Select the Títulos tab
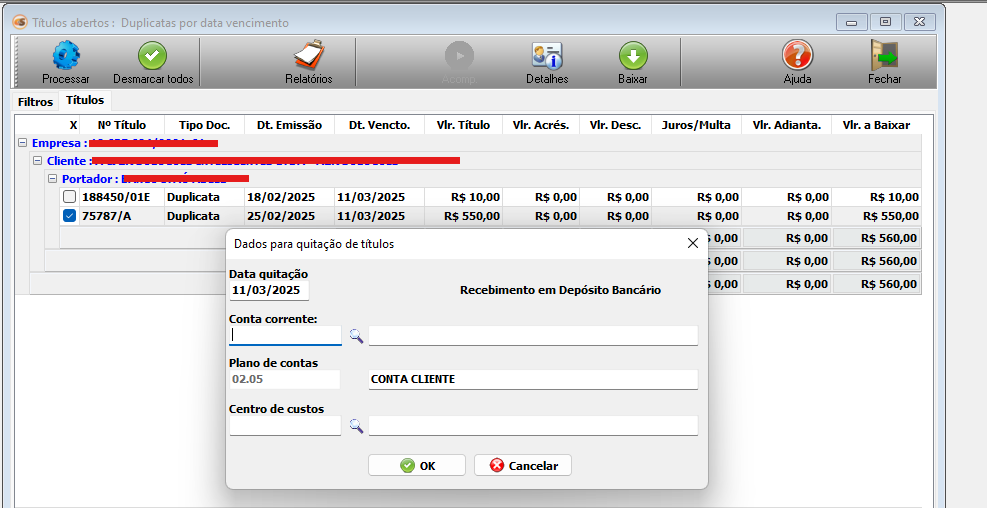Image resolution: width=987 pixels, height=508 pixels. click(x=85, y=101)
